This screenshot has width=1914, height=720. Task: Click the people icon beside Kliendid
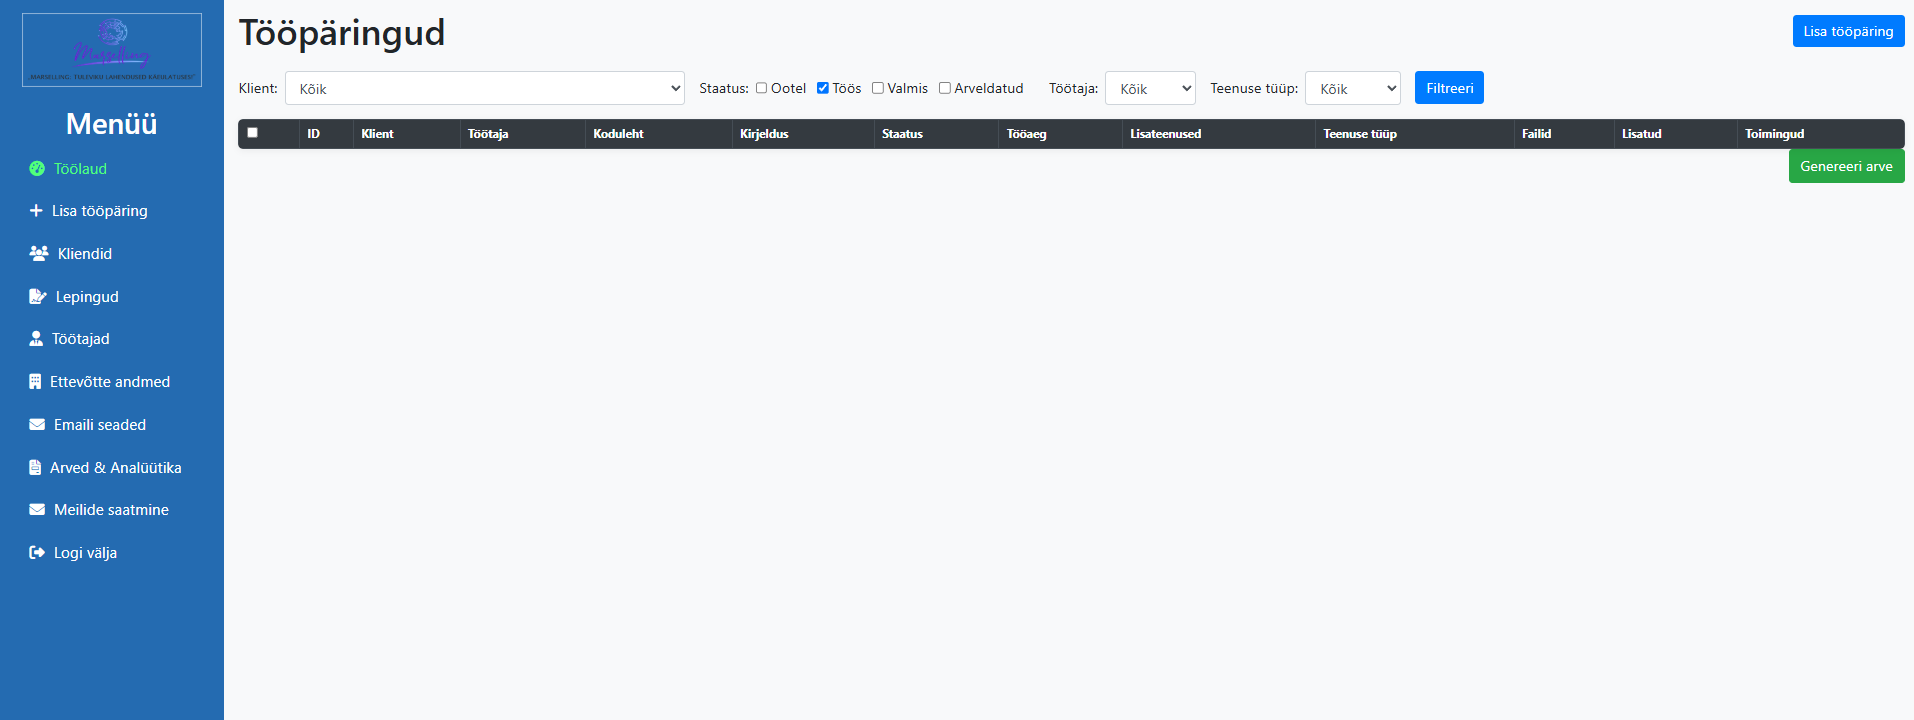[x=39, y=254]
